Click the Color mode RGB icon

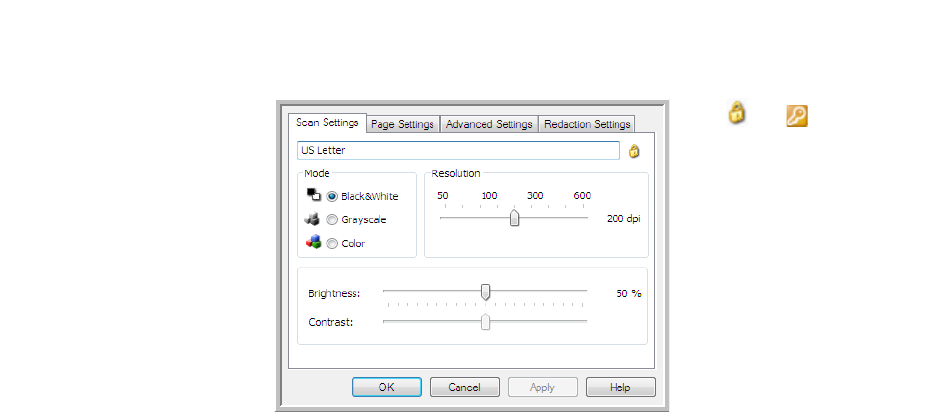(x=313, y=242)
